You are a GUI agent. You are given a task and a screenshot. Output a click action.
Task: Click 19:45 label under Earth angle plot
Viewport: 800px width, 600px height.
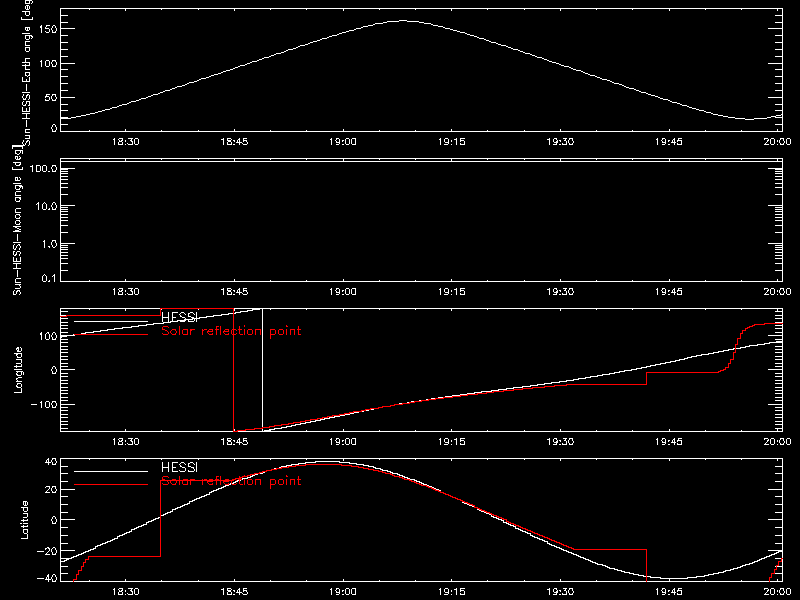point(669,142)
